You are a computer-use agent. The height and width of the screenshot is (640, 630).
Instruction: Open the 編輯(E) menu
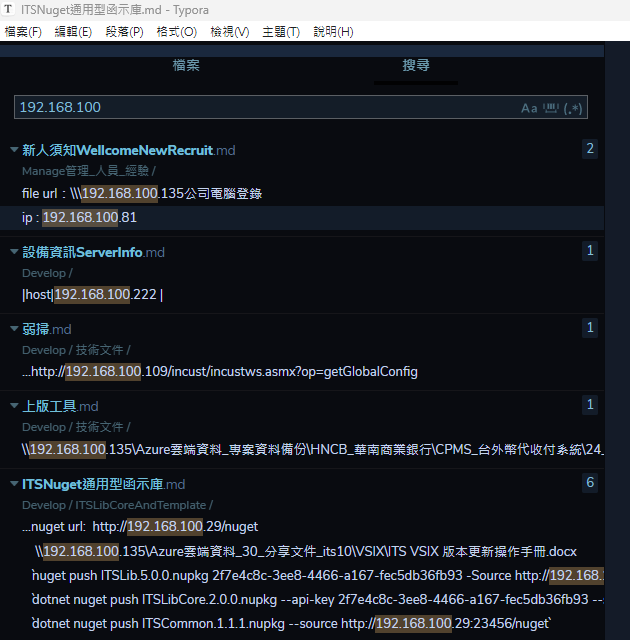coord(73,32)
